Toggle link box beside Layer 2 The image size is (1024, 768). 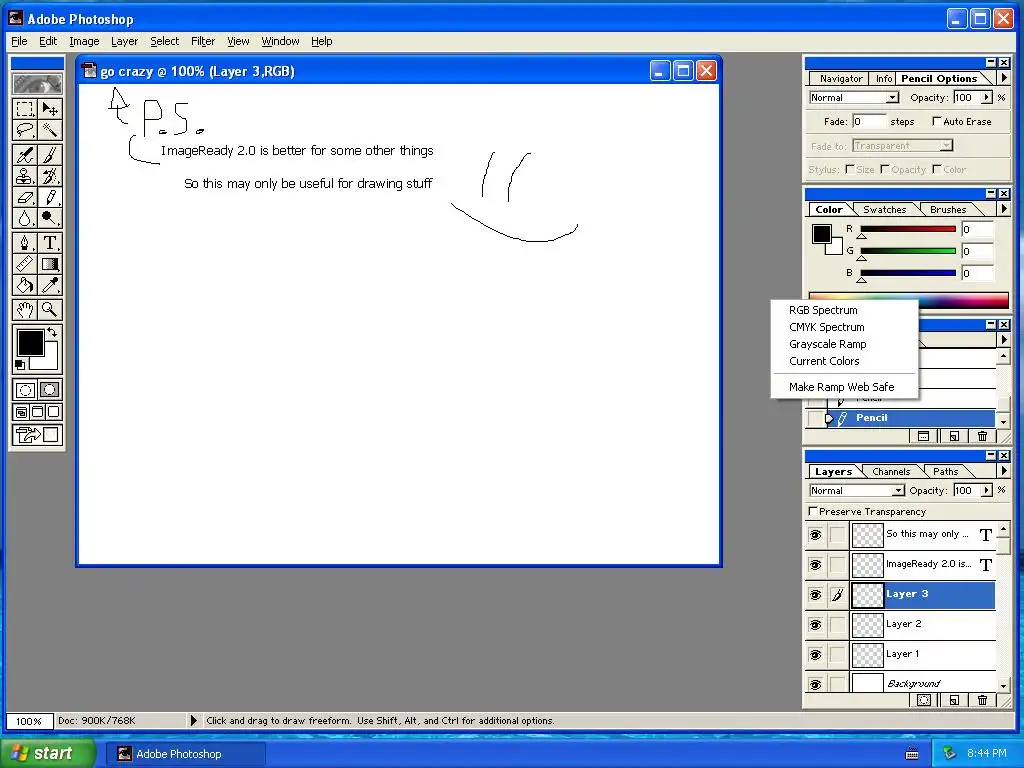[x=837, y=624]
